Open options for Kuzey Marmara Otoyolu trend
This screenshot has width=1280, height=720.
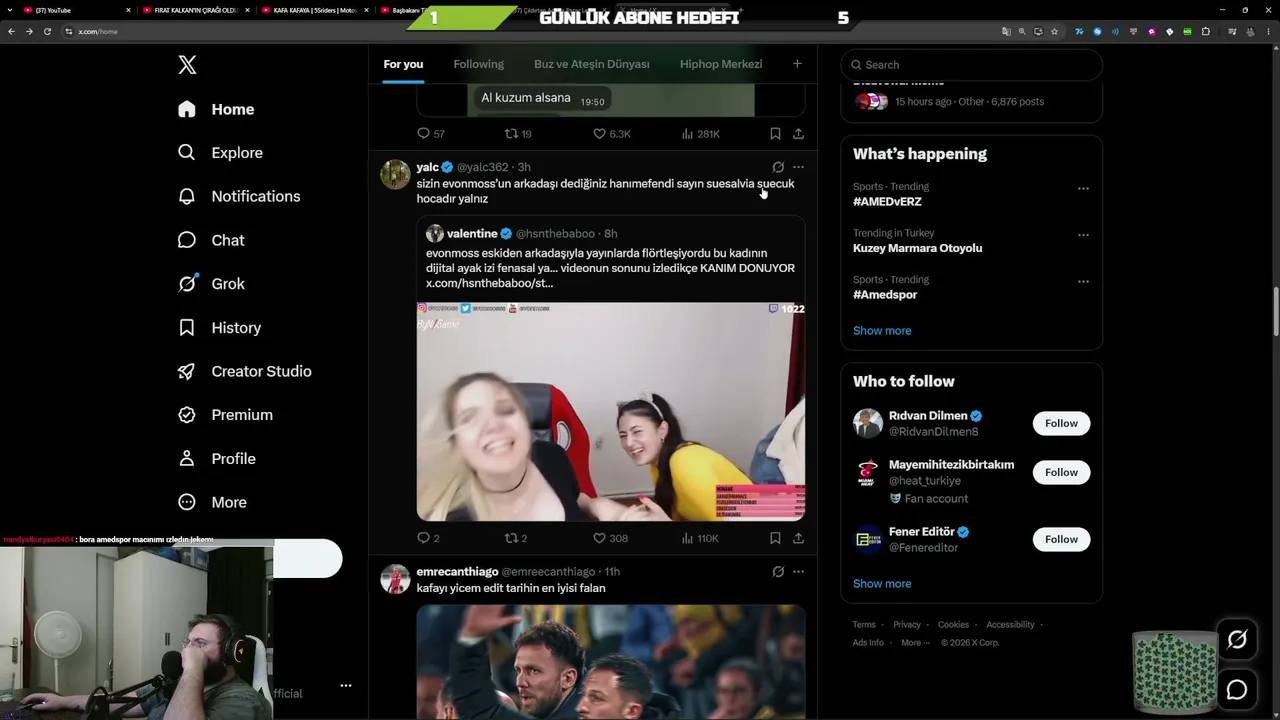1083,235
